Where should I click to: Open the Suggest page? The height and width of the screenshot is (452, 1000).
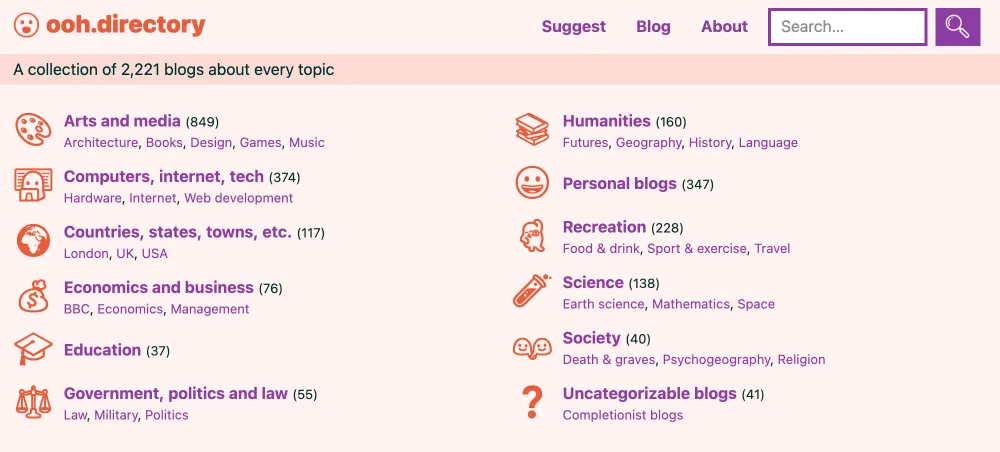pos(573,27)
